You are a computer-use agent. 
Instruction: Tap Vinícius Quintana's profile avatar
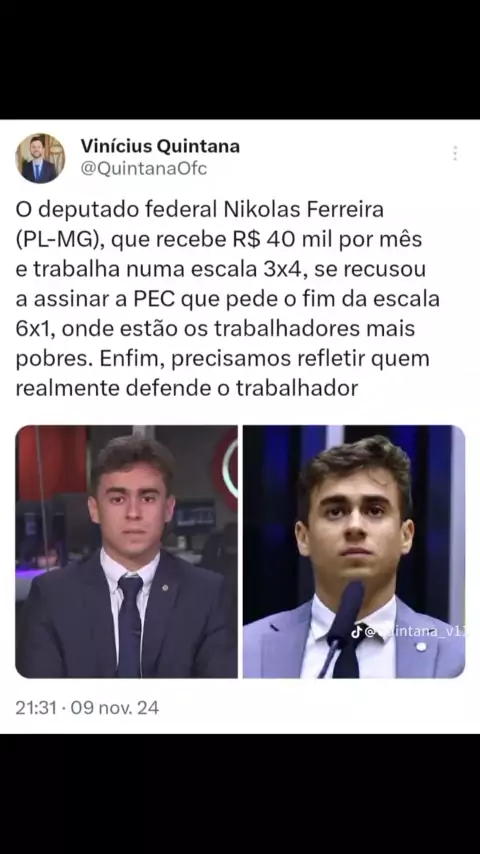[40, 158]
